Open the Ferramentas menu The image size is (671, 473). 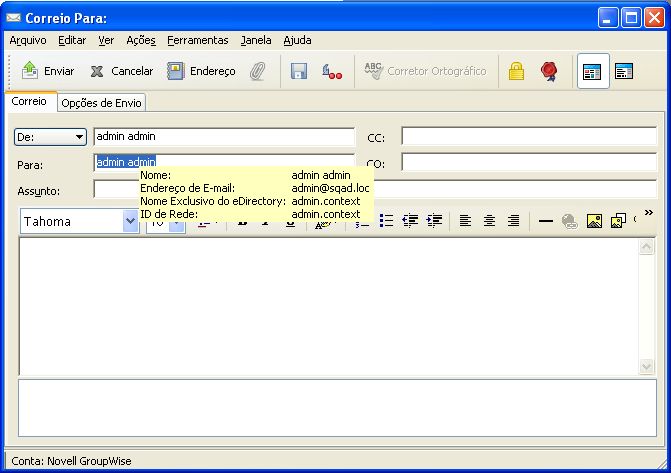pyautogui.click(x=198, y=40)
